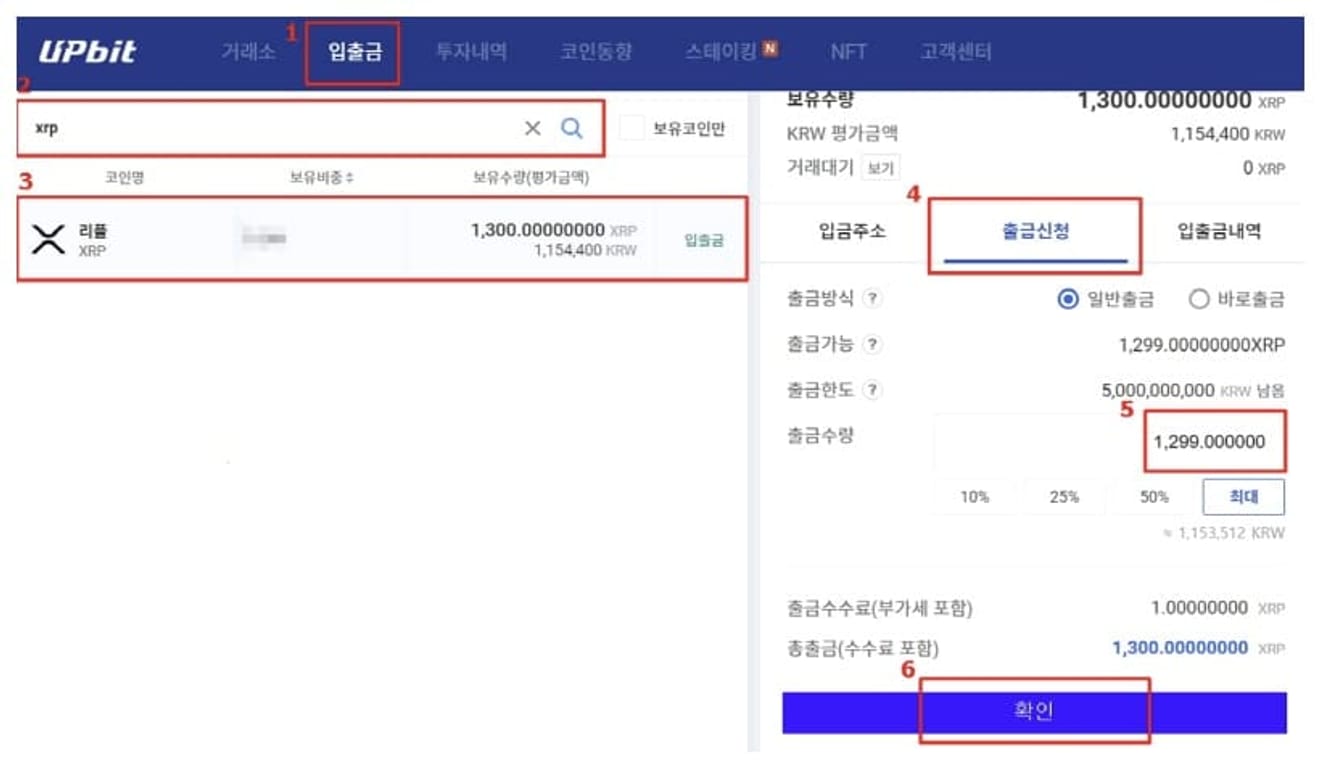Open the 코인동향 menu
The image size is (1320, 768).
point(596,51)
